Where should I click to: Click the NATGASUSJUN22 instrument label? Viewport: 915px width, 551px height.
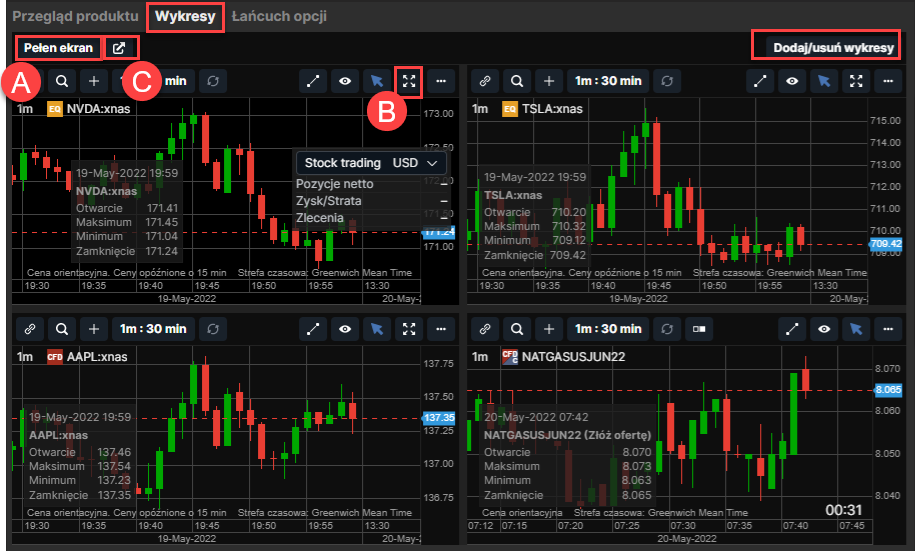[x=573, y=357]
